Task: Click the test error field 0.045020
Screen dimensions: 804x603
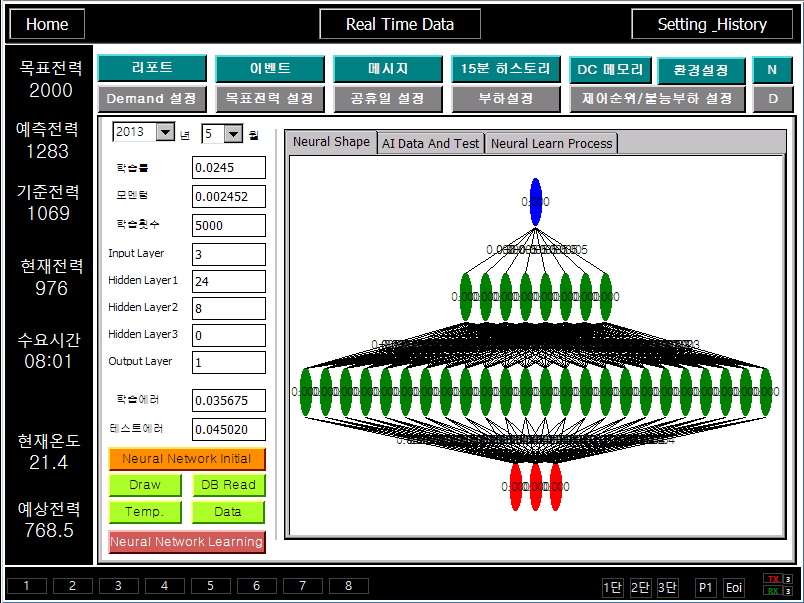Action: (x=229, y=430)
